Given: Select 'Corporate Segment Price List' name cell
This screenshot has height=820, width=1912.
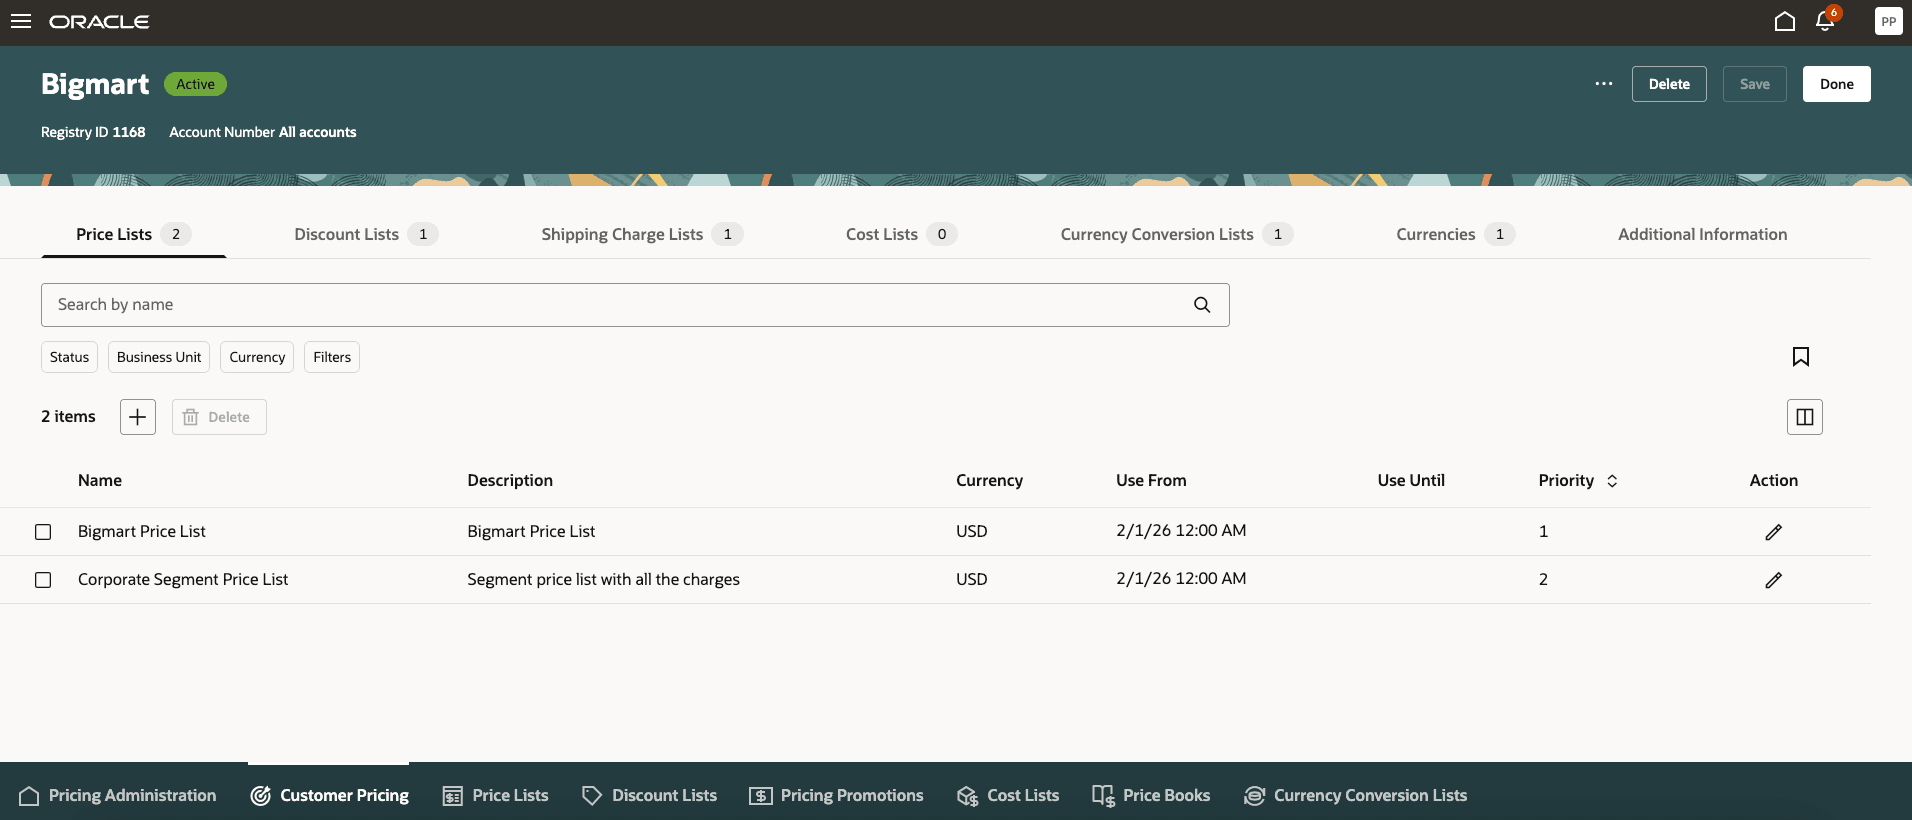Looking at the screenshot, I should coord(183,580).
